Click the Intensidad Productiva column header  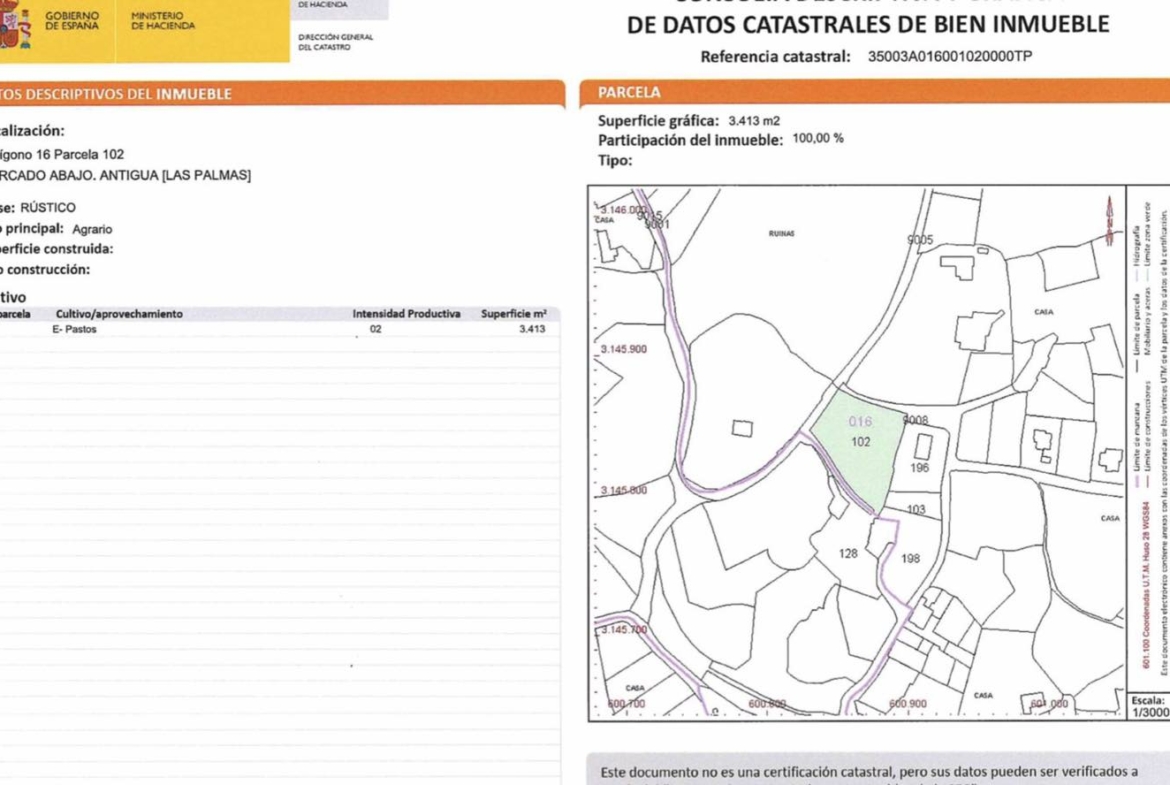tap(406, 314)
